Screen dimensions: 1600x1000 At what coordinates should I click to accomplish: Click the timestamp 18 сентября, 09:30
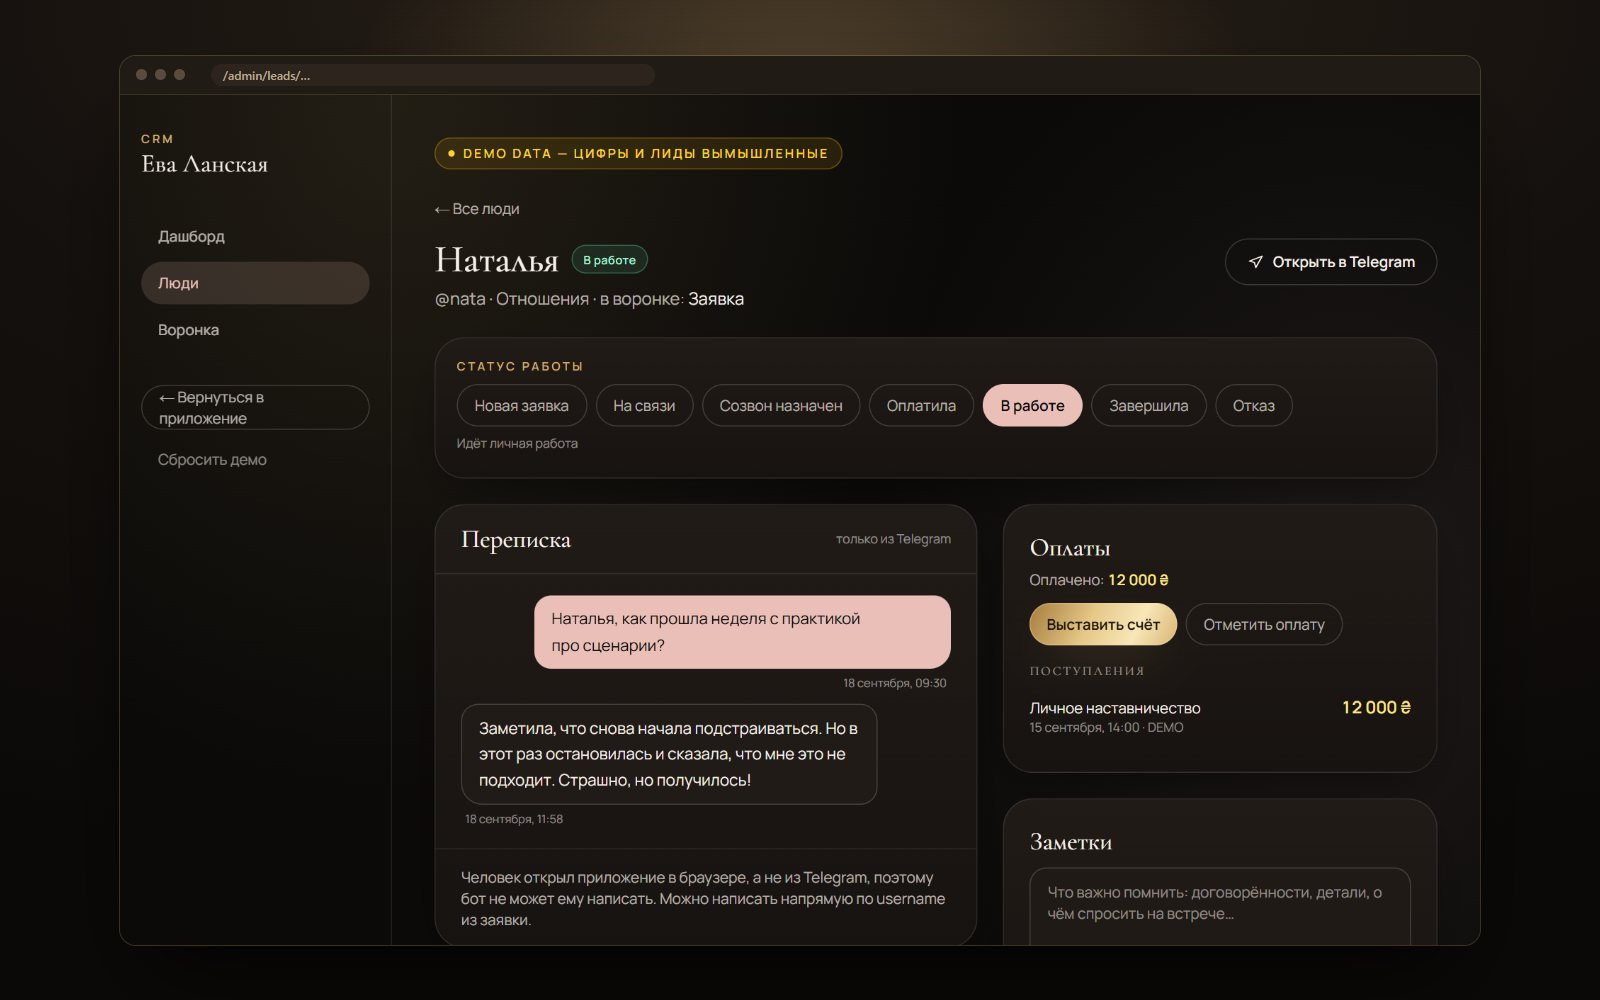(894, 683)
